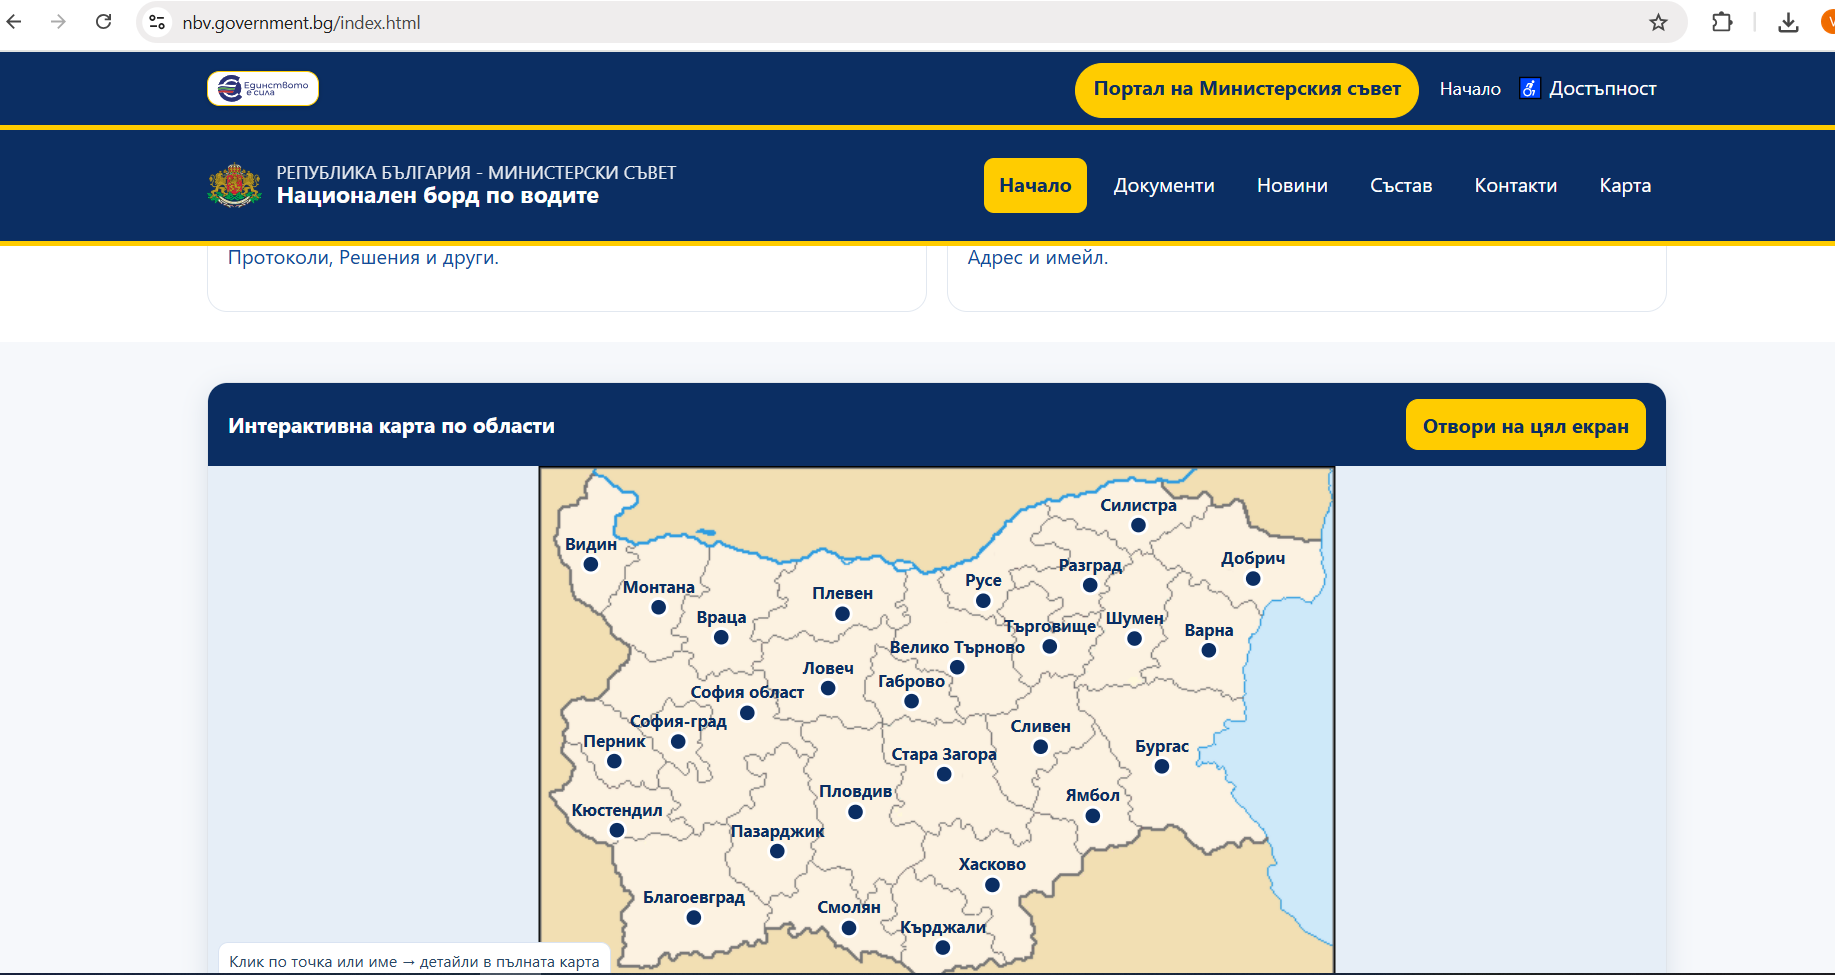1835x975 pixels.
Task: Bookmark this page with the star icon
Action: click(1658, 22)
